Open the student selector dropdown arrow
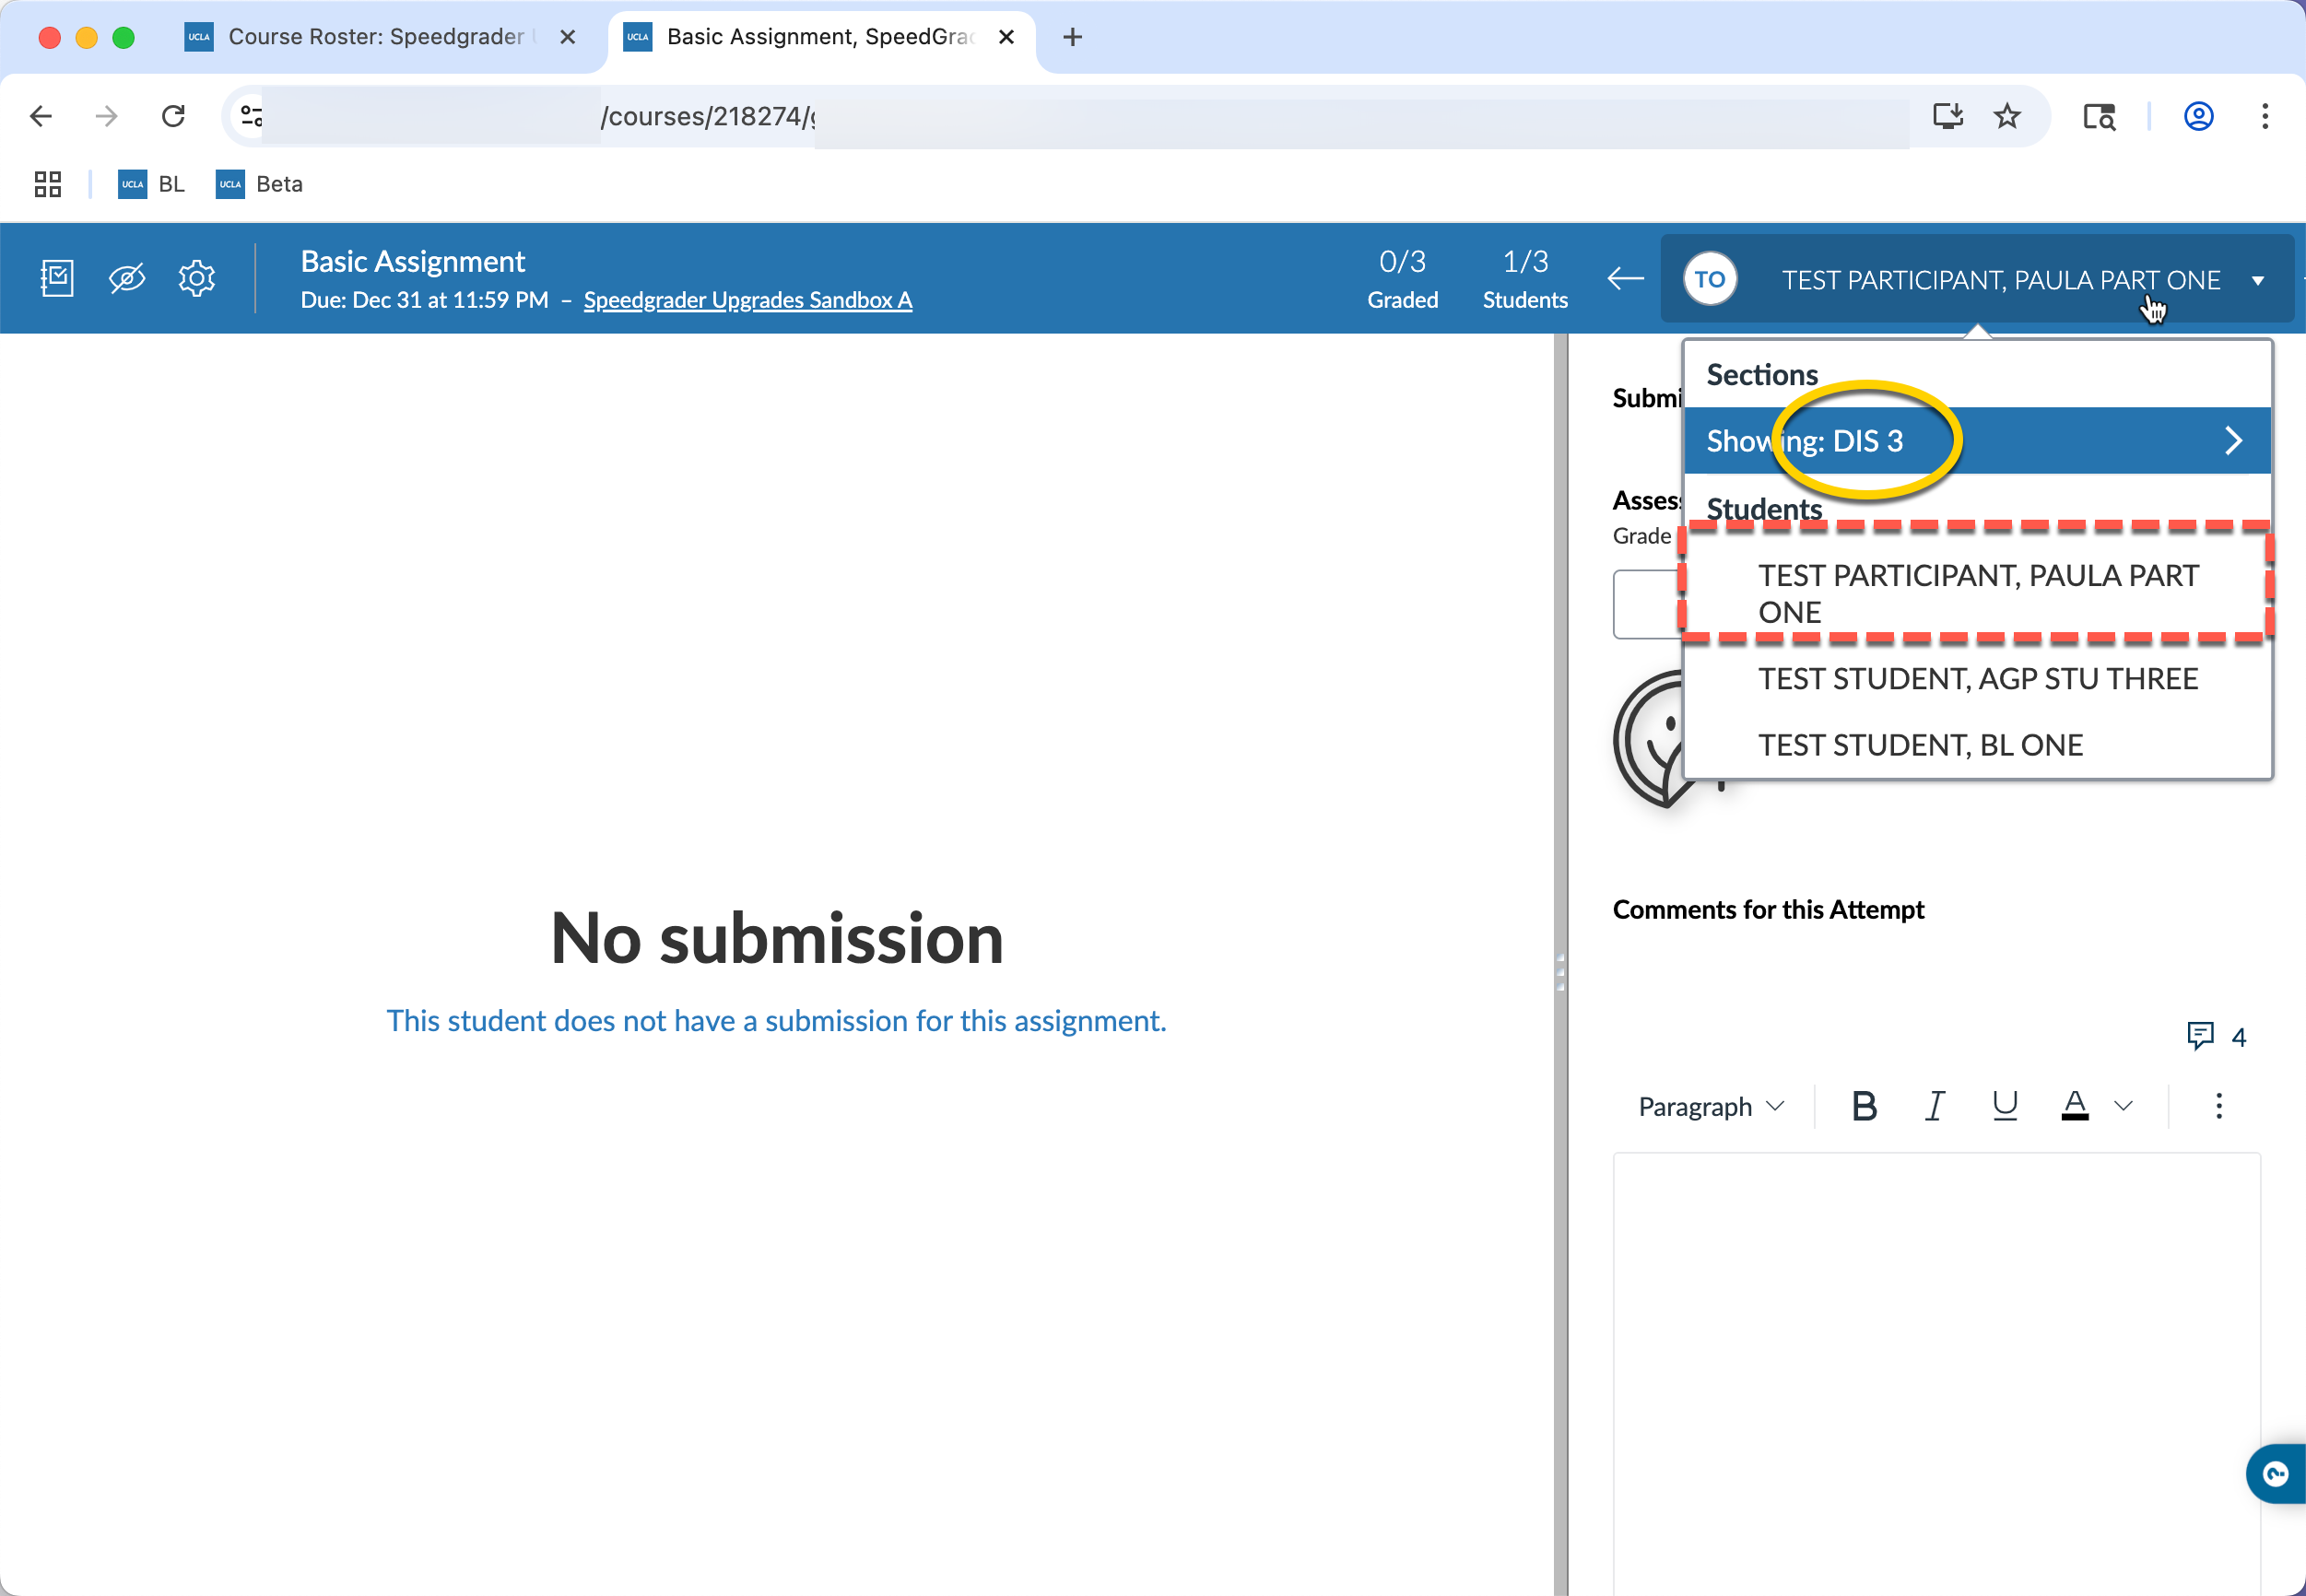This screenshot has width=2306, height=1596. click(2258, 280)
